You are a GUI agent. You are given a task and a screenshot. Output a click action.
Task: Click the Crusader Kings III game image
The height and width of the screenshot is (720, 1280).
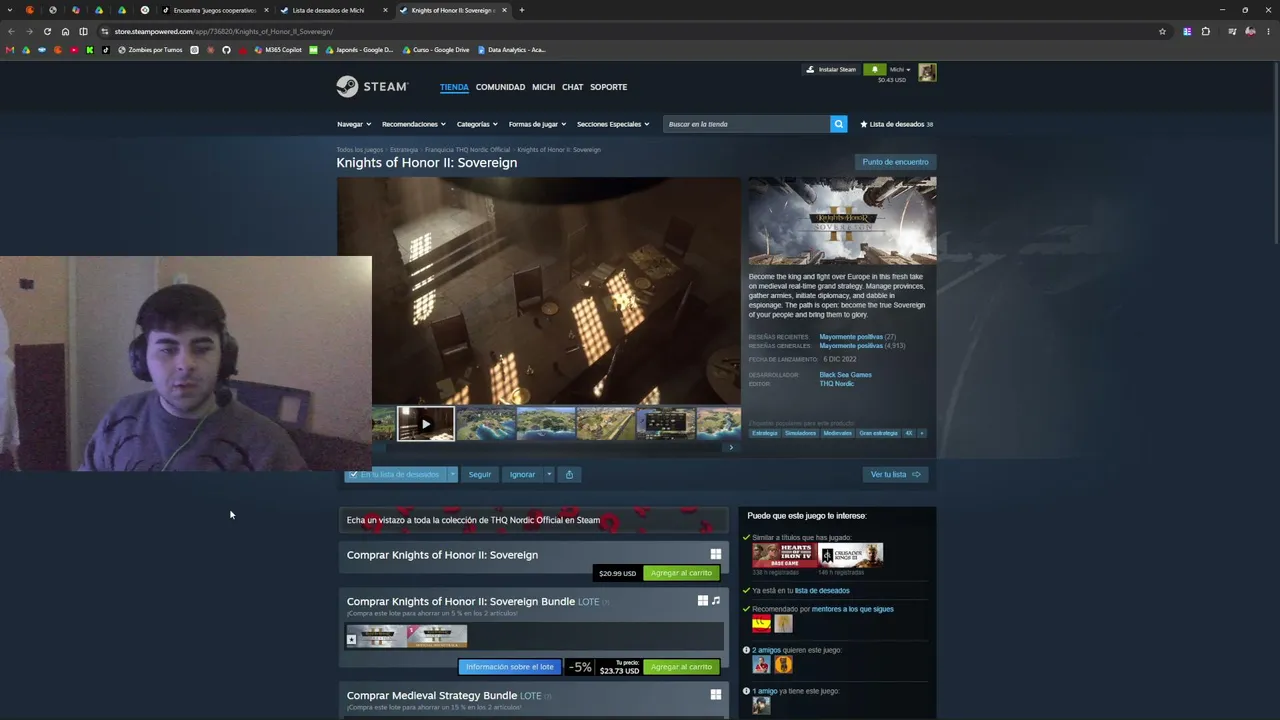pyautogui.click(x=850, y=555)
